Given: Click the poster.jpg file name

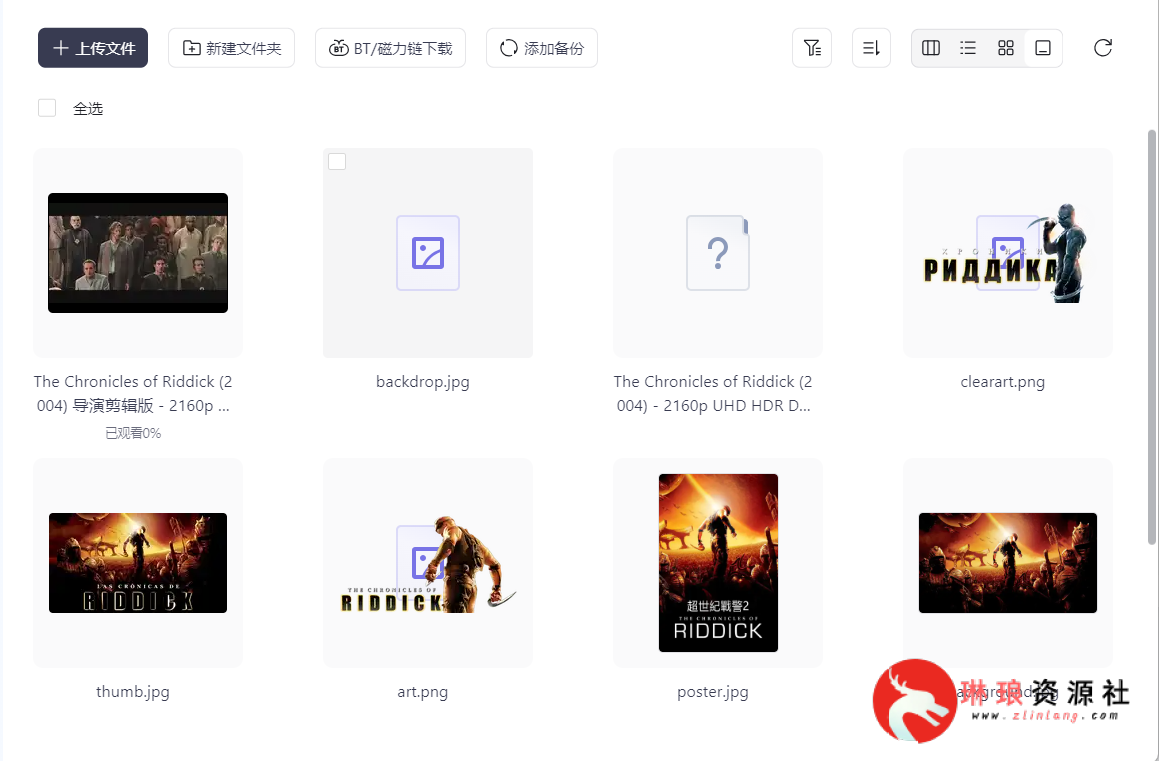Looking at the screenshot, I should pyautogui.click(x=713, y=692).
